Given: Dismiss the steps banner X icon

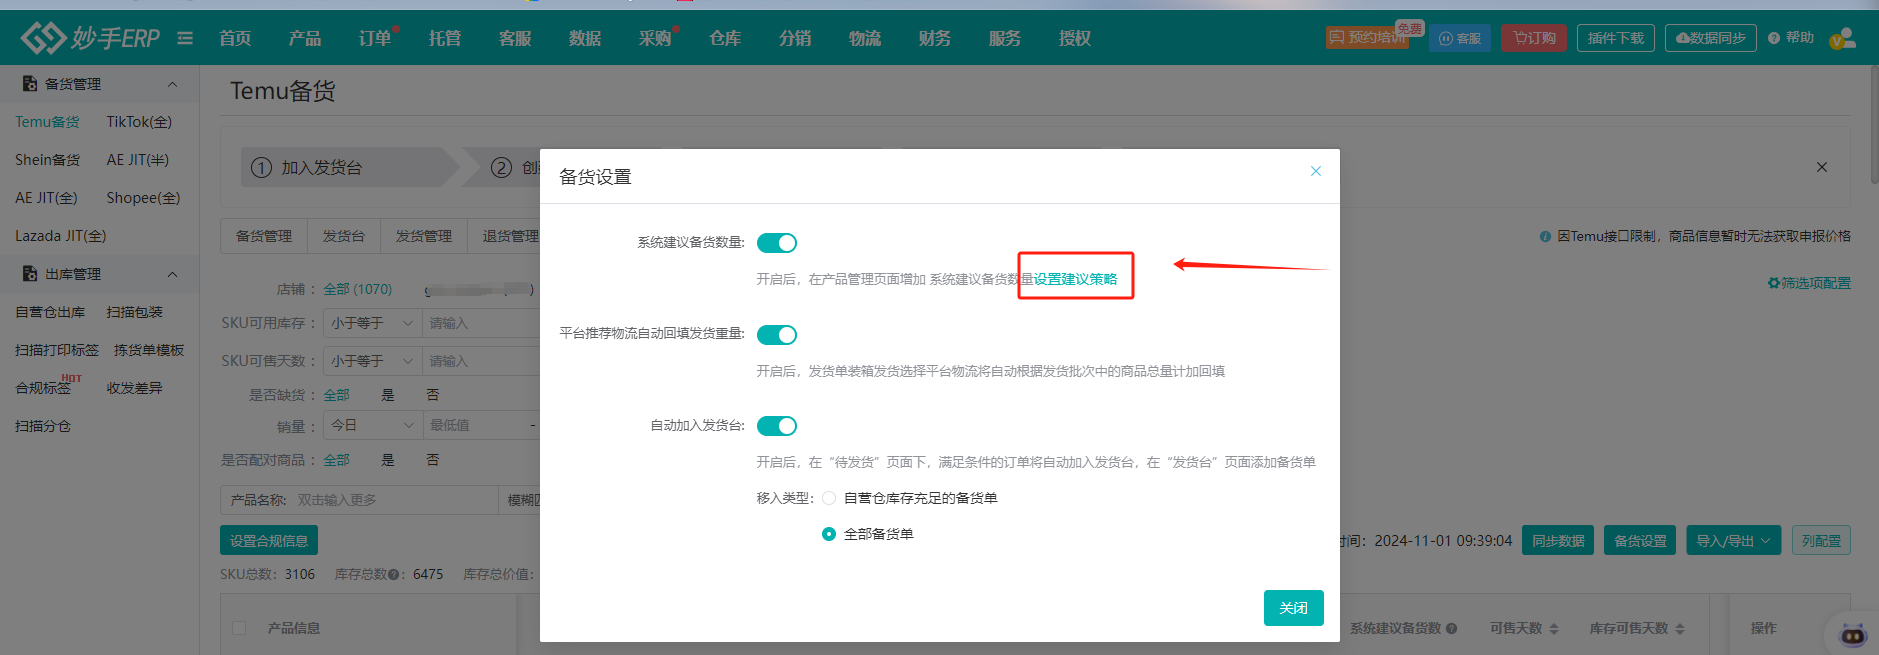Looking at the screenshot, I should tap(1822, 167).
